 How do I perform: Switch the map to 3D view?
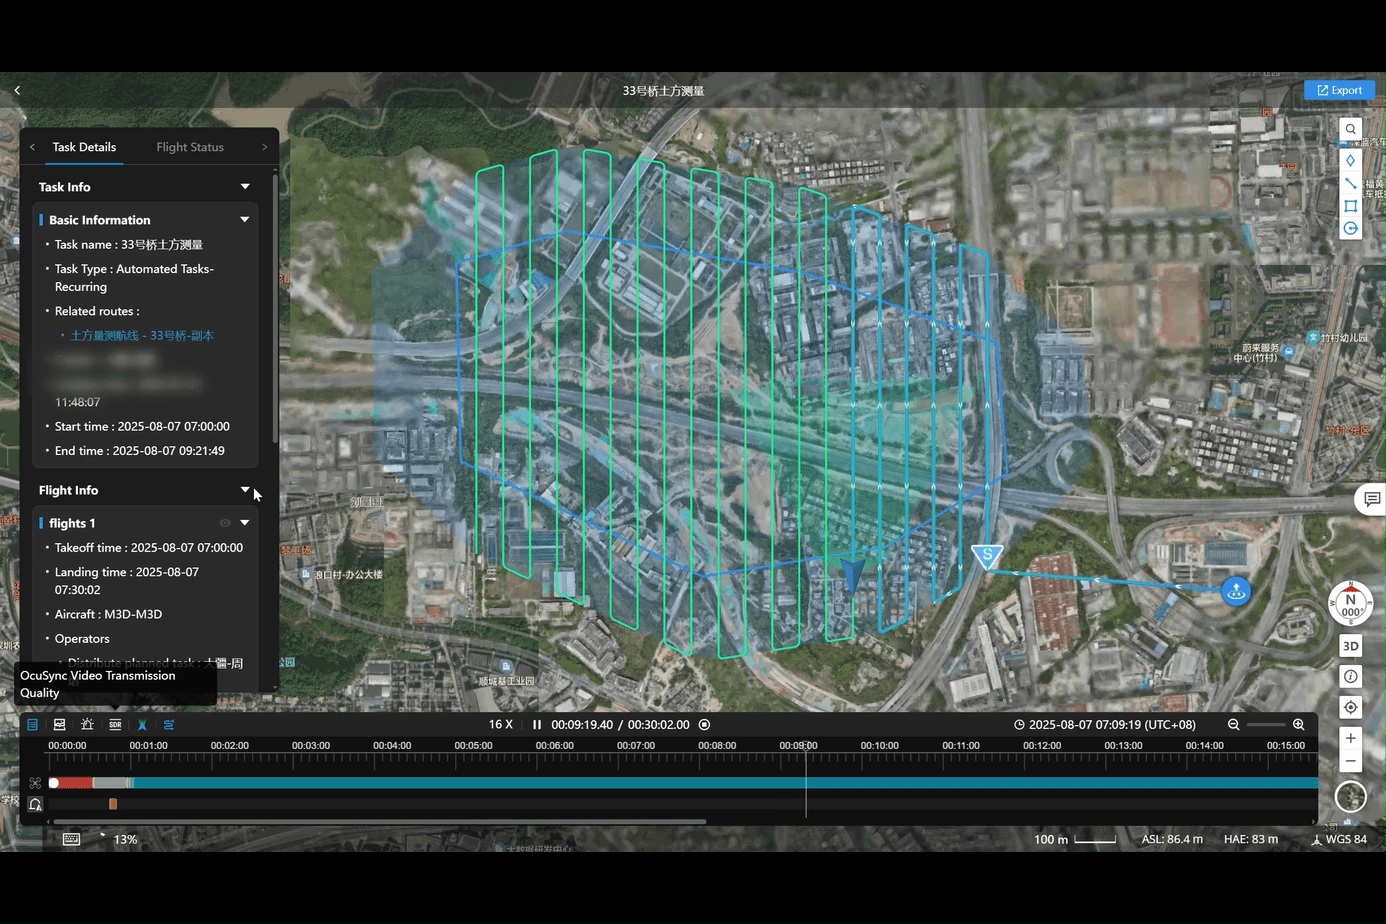[x=1350, y=646]
